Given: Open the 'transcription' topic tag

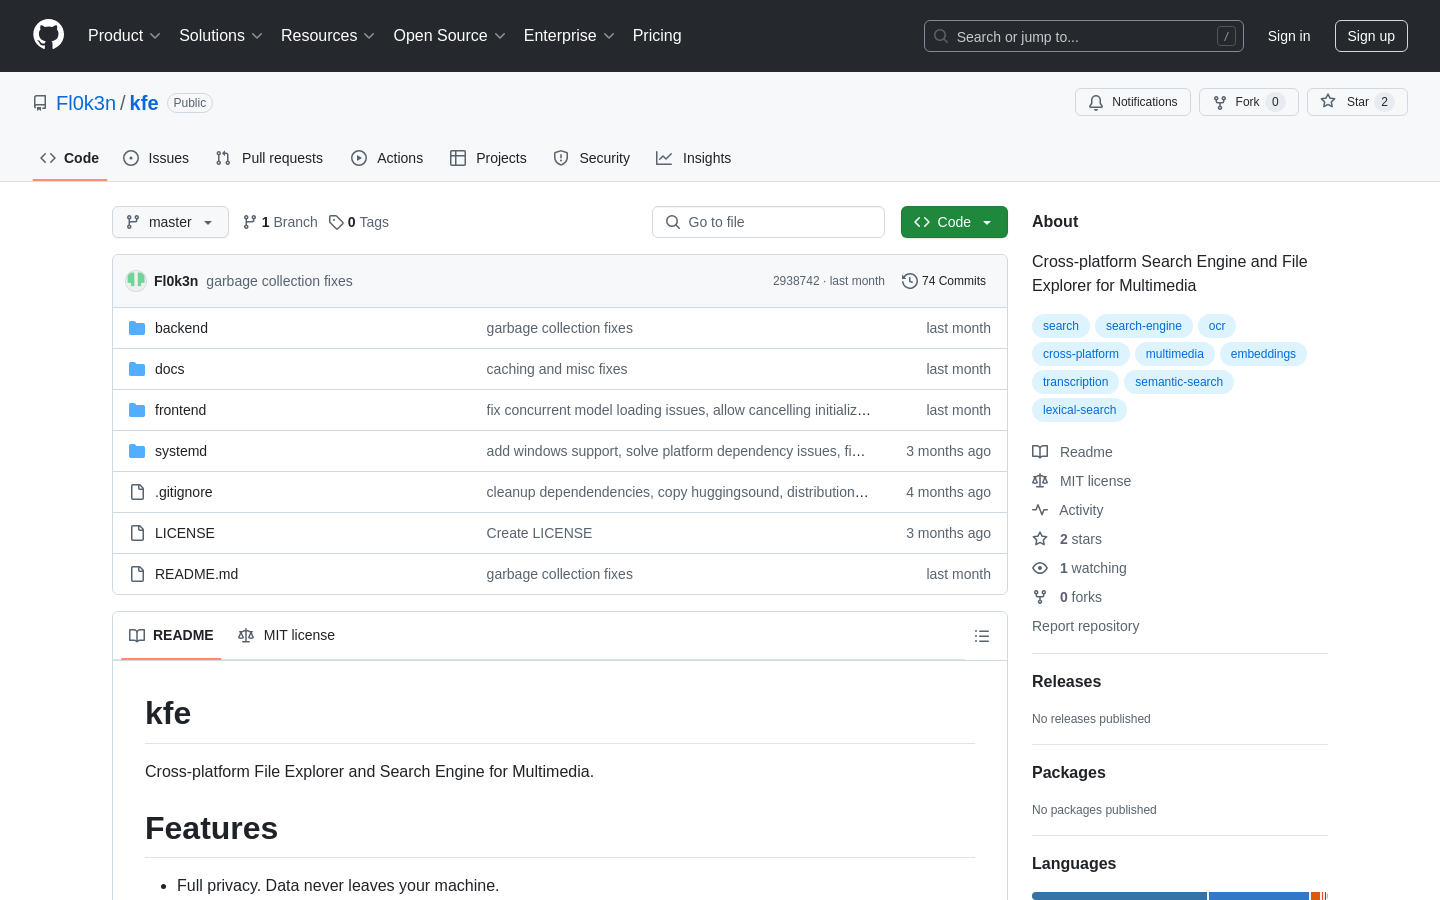Looking at the screenshot, I should (x=1076, y=382).
